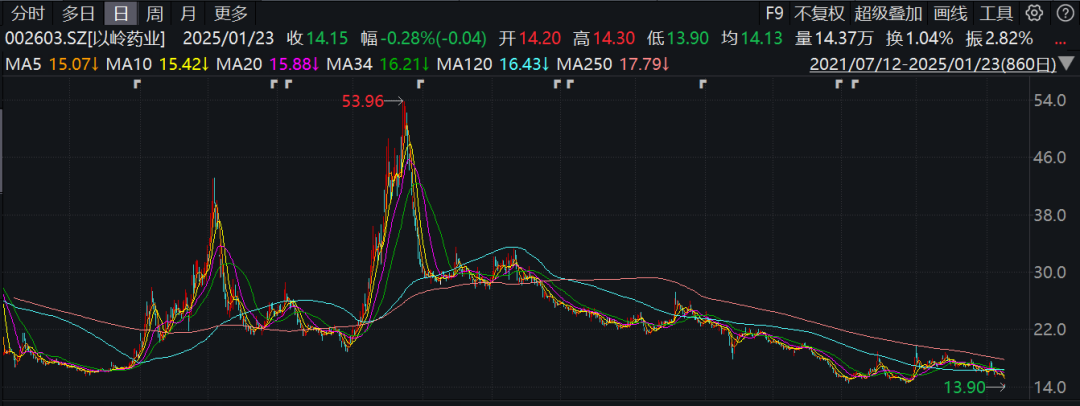The height and width of the screenshot is (406, 1080).
Task: Click the help question mark icon
Action: click(x=1063, y=13)
